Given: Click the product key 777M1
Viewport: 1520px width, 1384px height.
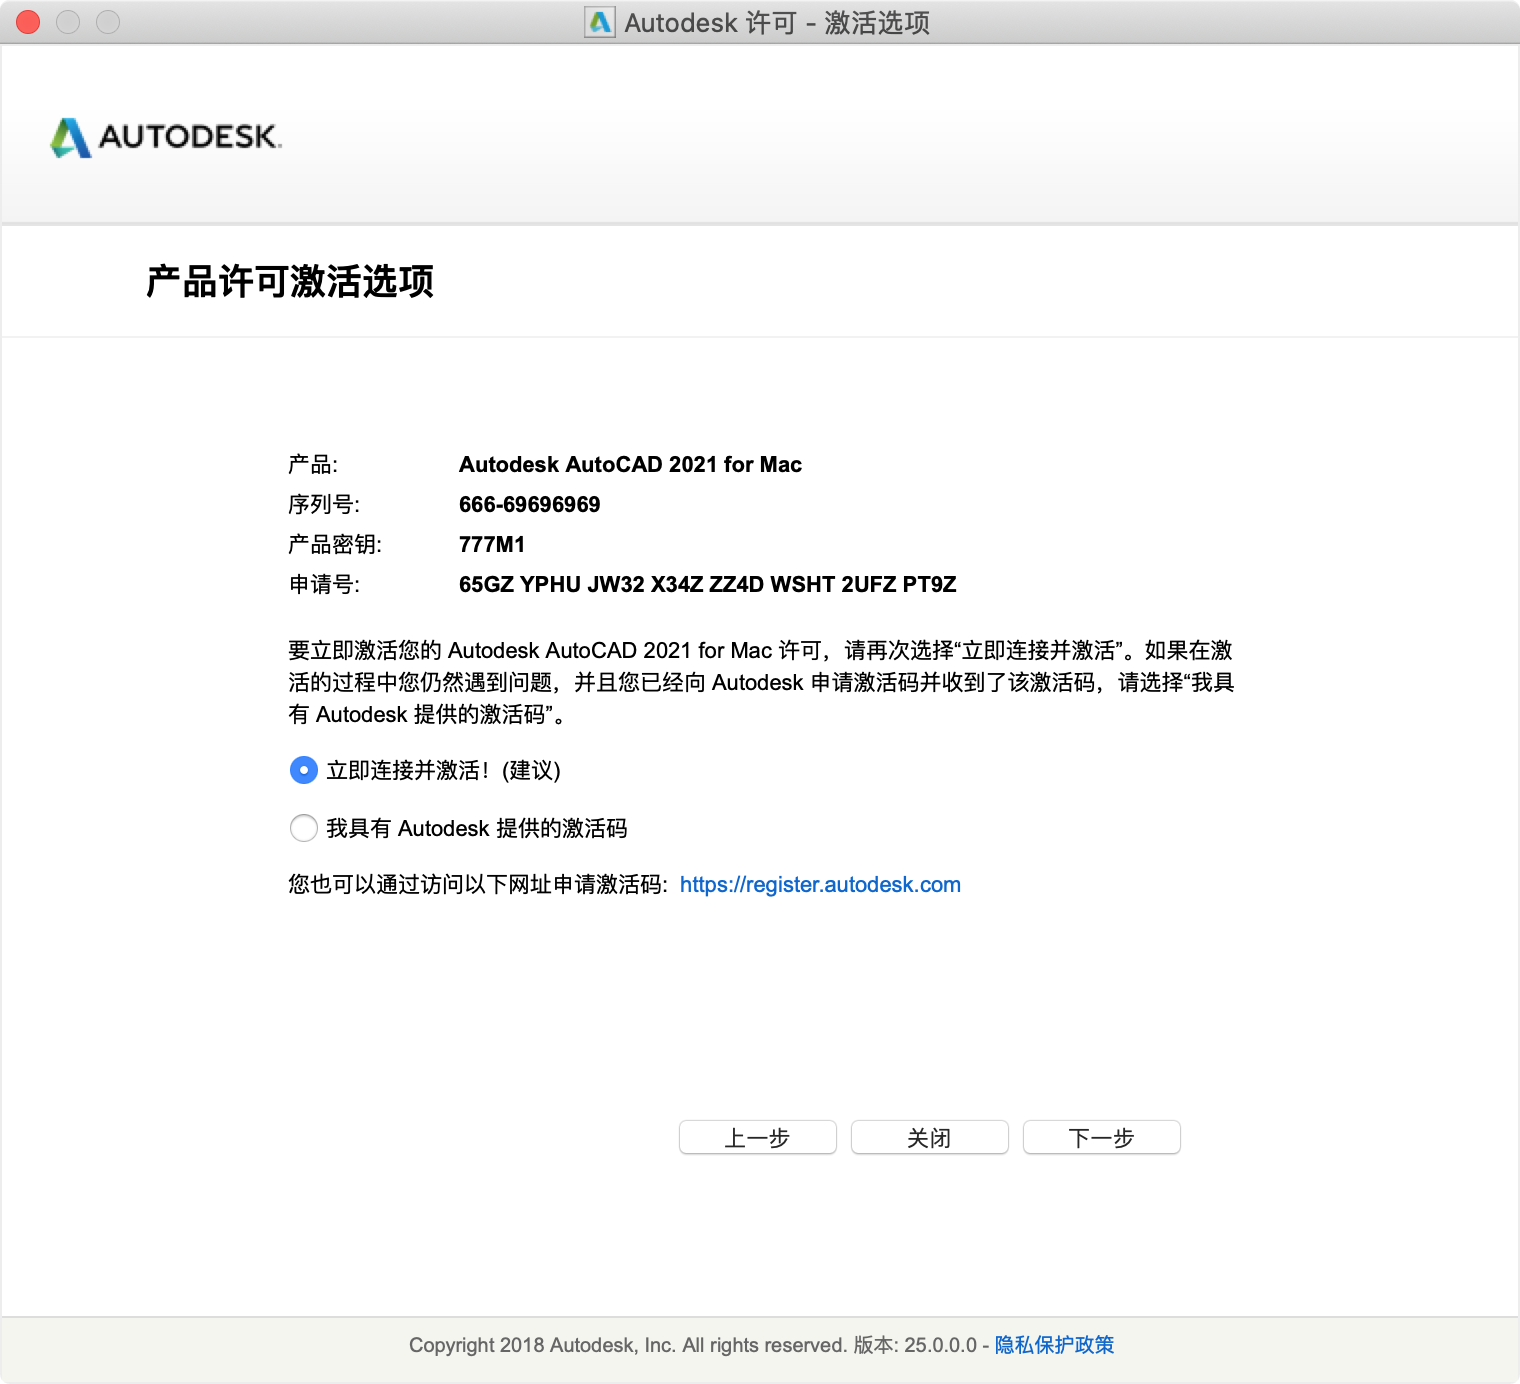Looking at the screenshot, I should pos(491,545).
